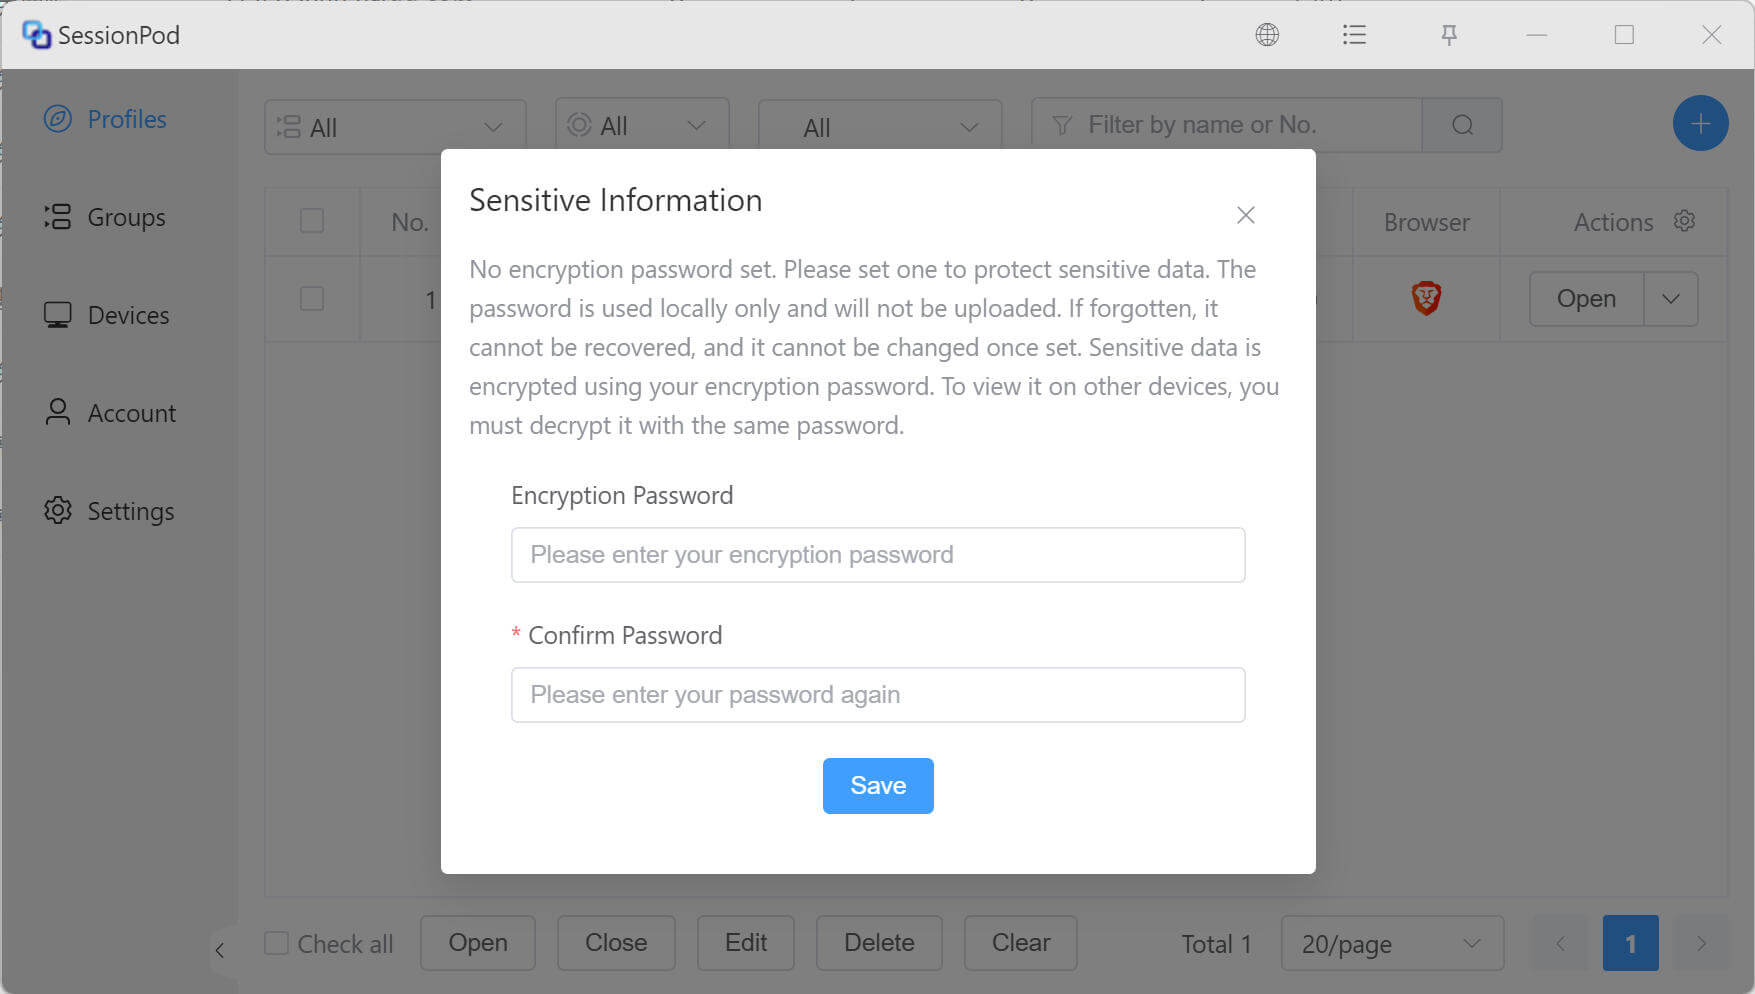Screen dimensions: 1755x994
Task: Click the SessionPod logo icon
Action: (36, 35)
